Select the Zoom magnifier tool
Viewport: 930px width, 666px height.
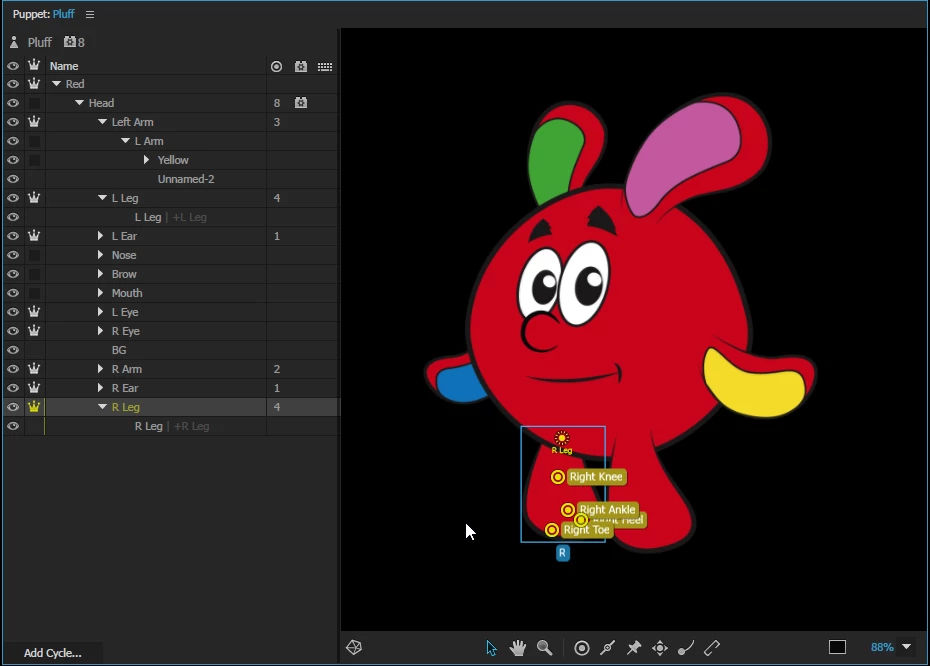click(544, 648)
